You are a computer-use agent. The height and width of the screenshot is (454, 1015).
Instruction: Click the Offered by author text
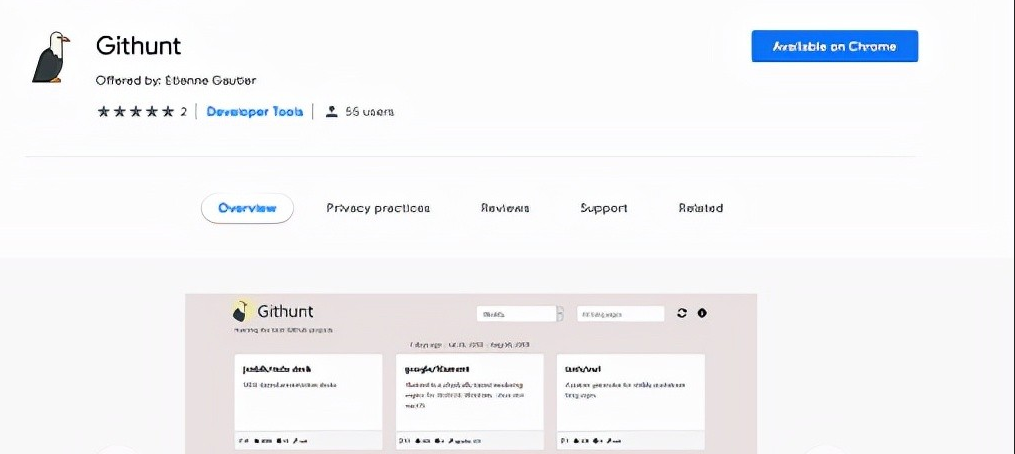point(176,80)
